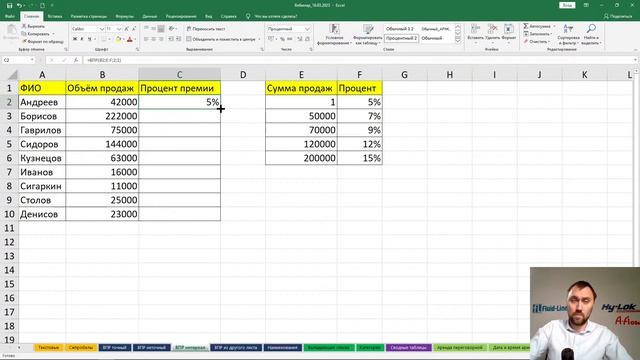The width and height of the screenshot is (640, 360).
Task: Open sheet tab ВПР из другого листа
Action: pos(236,348)
